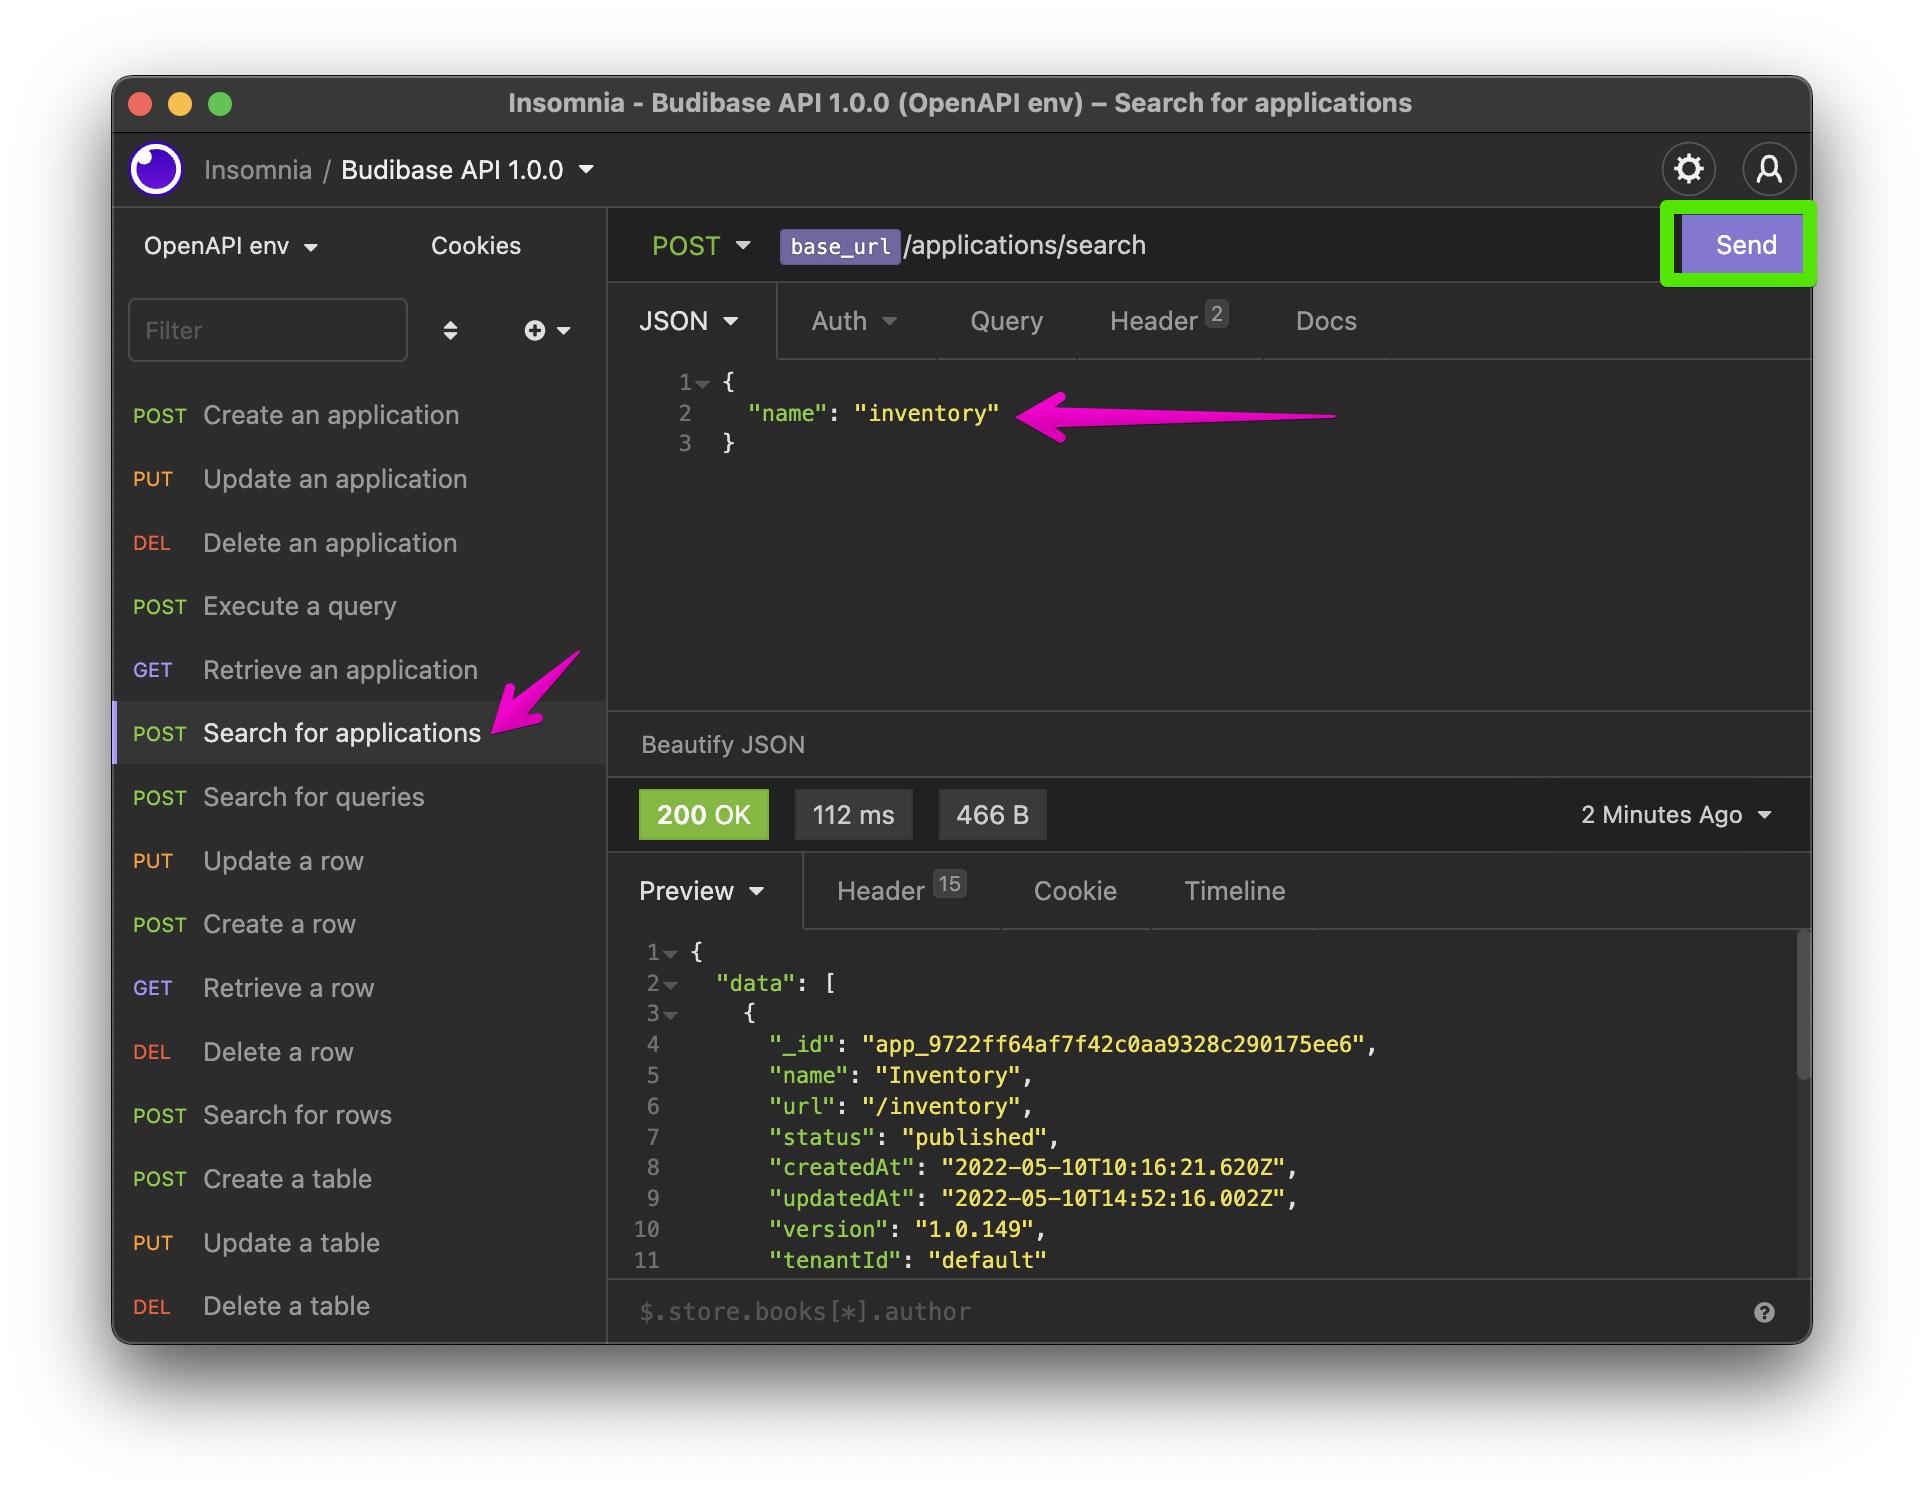The width and height of the screenshot is (1924, 1492).
Task: Click the "Inventory" name value in response
Action: (948, 1076)
